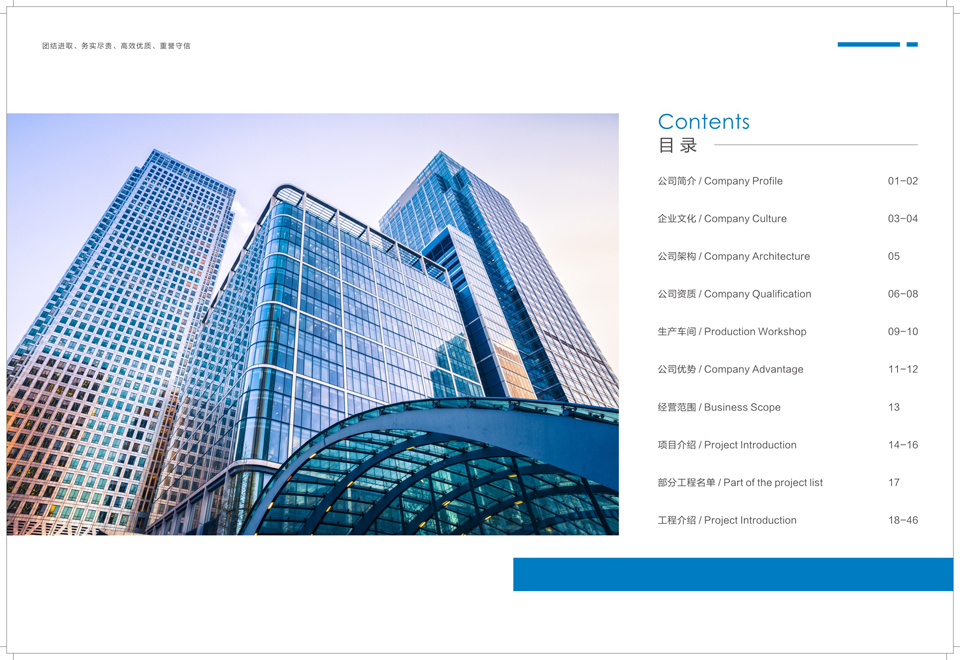Jump to the Production Workshop entry
The width and height of the screenshot is (960, 660).
(x=731, y=332)
